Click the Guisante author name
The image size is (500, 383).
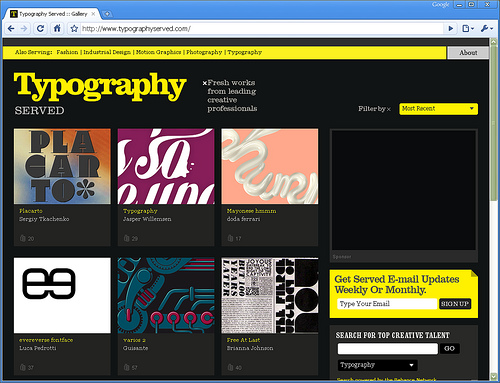coord(135,348)
